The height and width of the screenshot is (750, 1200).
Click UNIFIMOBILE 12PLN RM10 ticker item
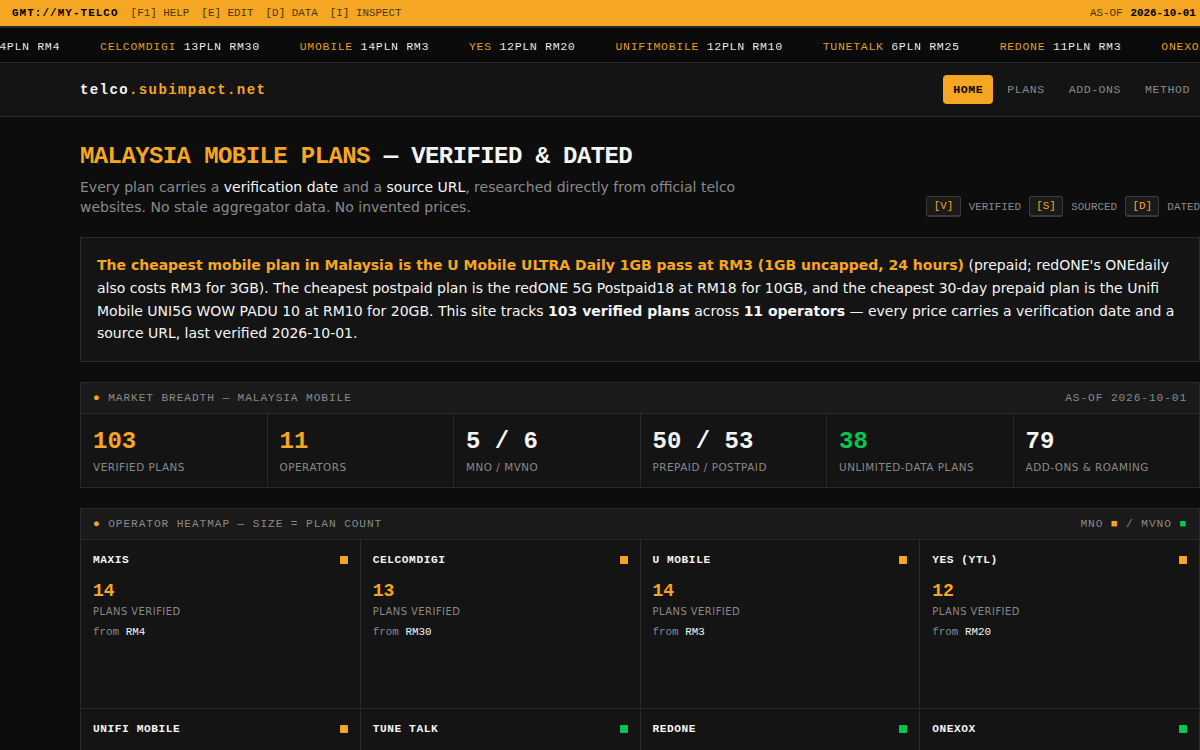[x=699, y=46]
